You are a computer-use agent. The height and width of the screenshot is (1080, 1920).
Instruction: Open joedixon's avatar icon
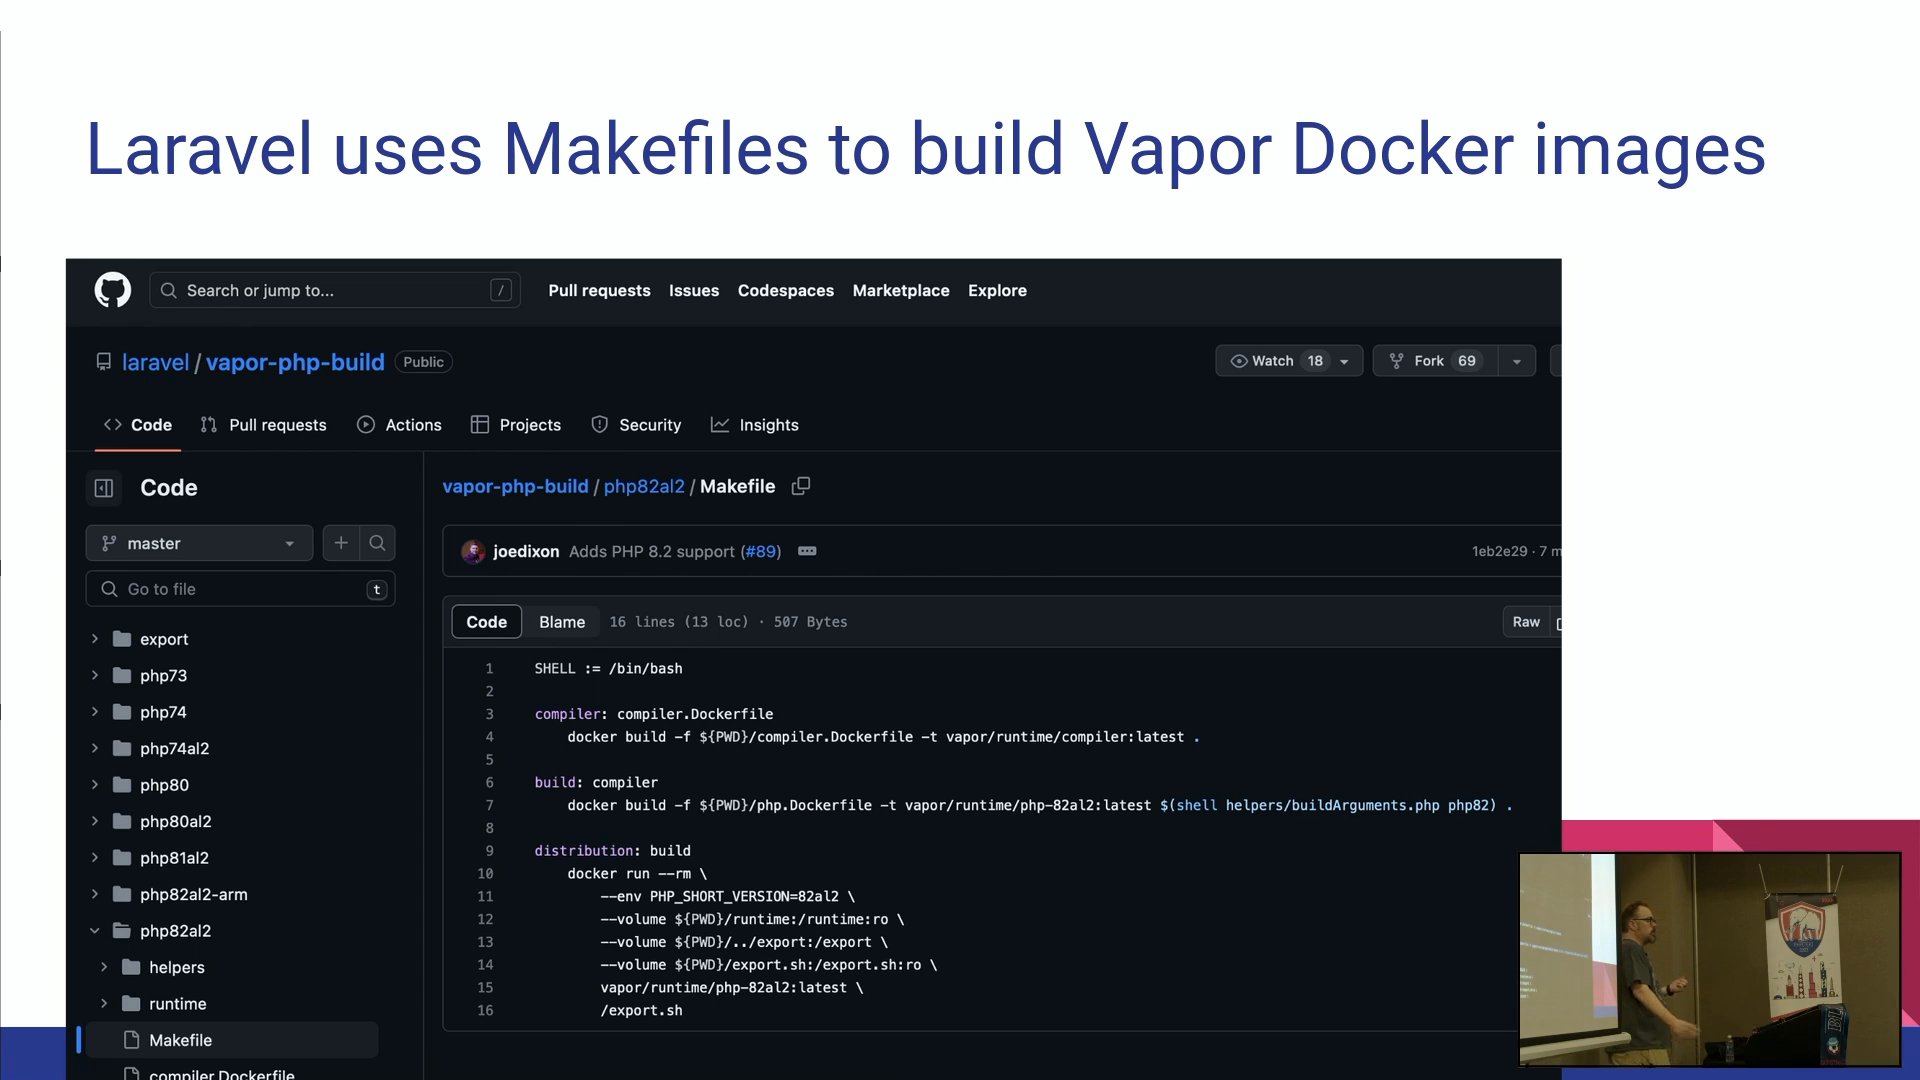[473, 551]
